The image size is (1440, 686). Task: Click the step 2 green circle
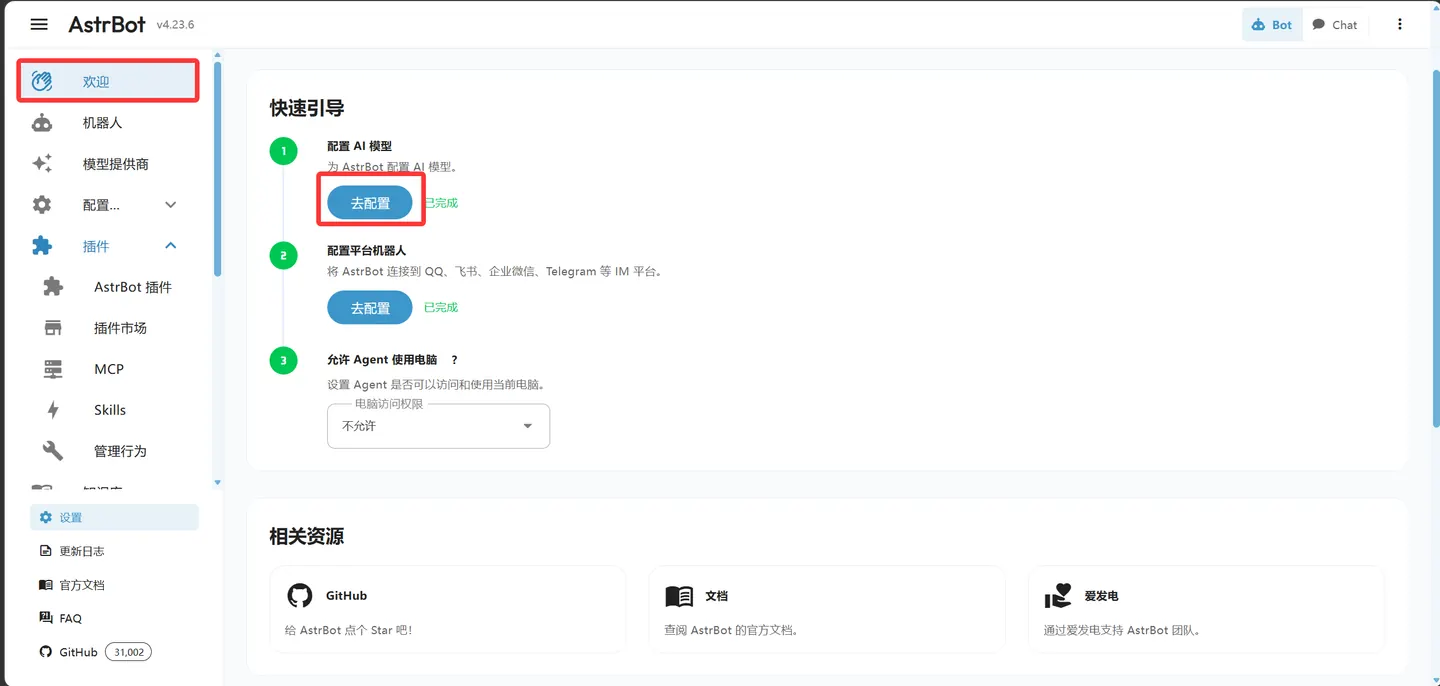point(283,256)
